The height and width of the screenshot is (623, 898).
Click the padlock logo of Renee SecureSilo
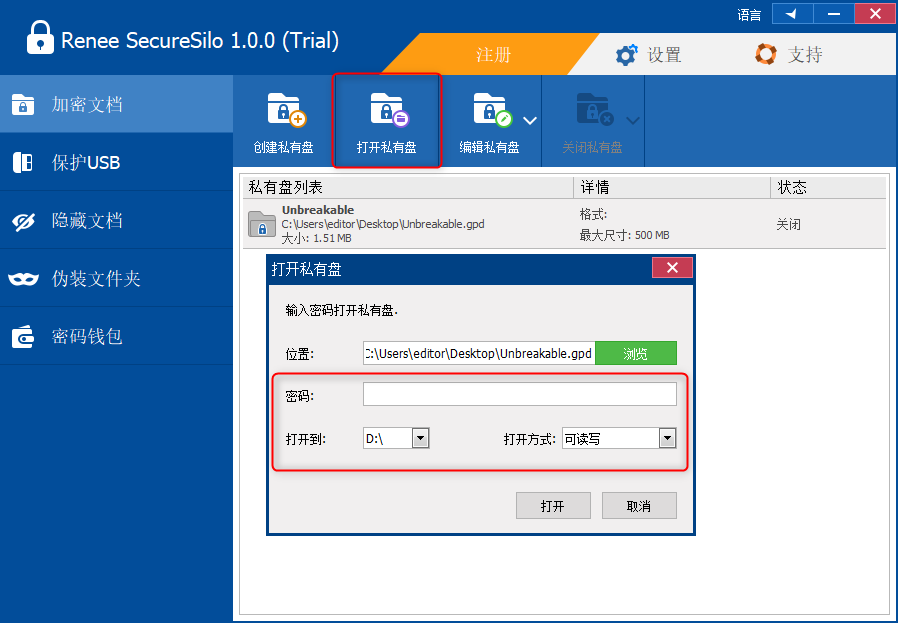click(40, 38)
